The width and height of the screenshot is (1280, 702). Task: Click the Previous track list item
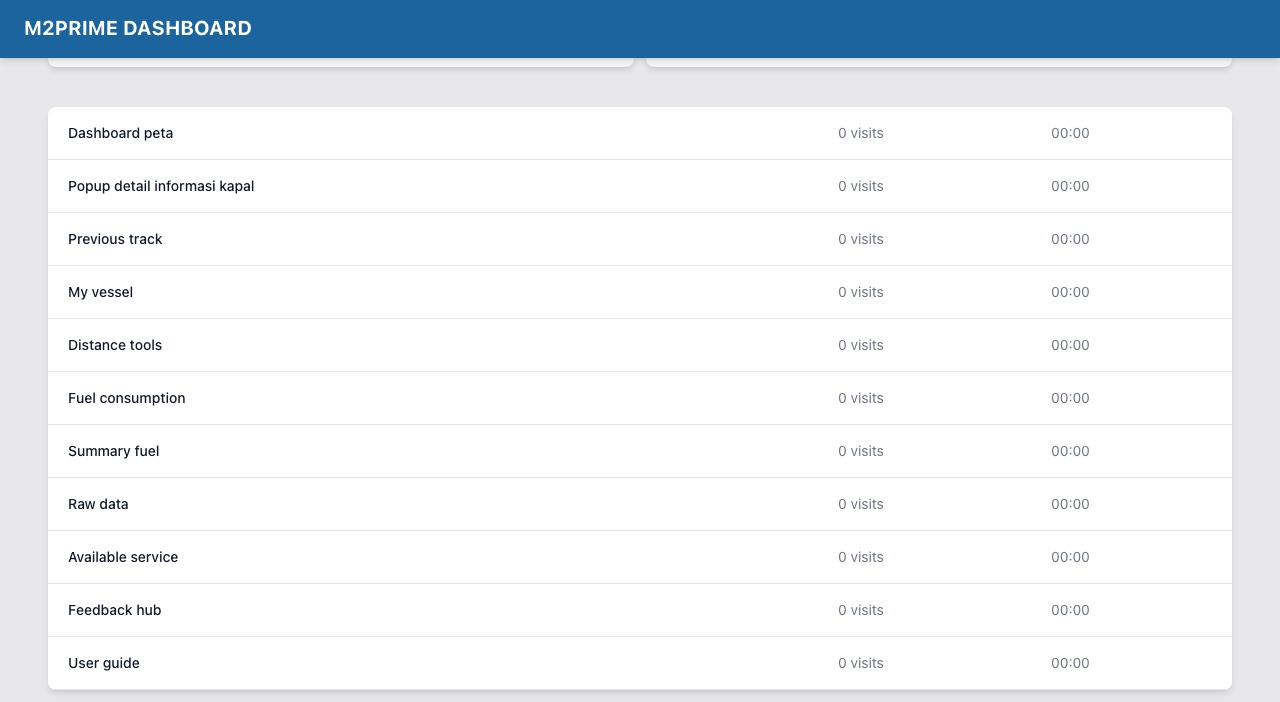[x=115, y=239]
